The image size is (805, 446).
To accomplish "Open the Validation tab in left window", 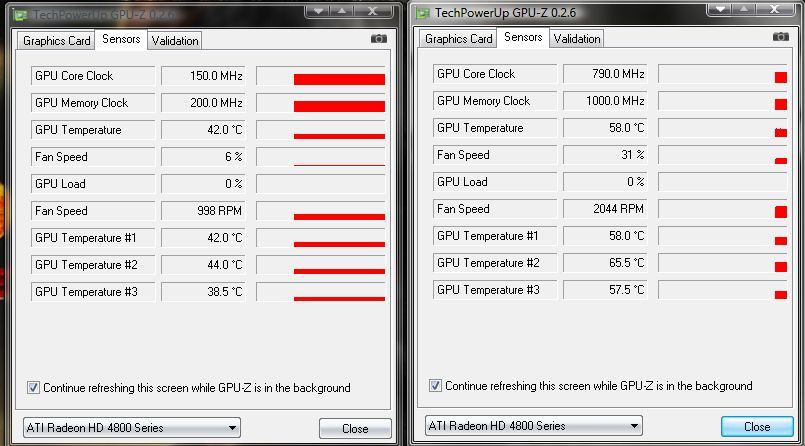I will pyautogui.click(x=175, y=41).
